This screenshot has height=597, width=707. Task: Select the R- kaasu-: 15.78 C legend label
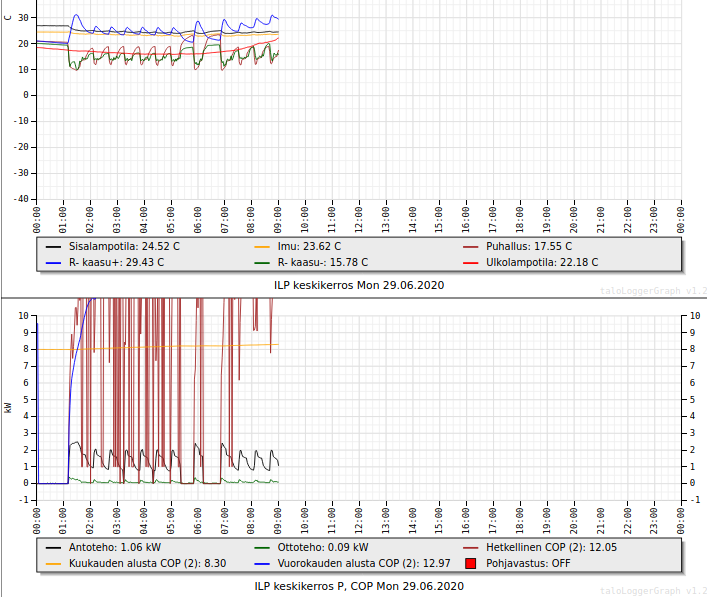coord(323,262)
